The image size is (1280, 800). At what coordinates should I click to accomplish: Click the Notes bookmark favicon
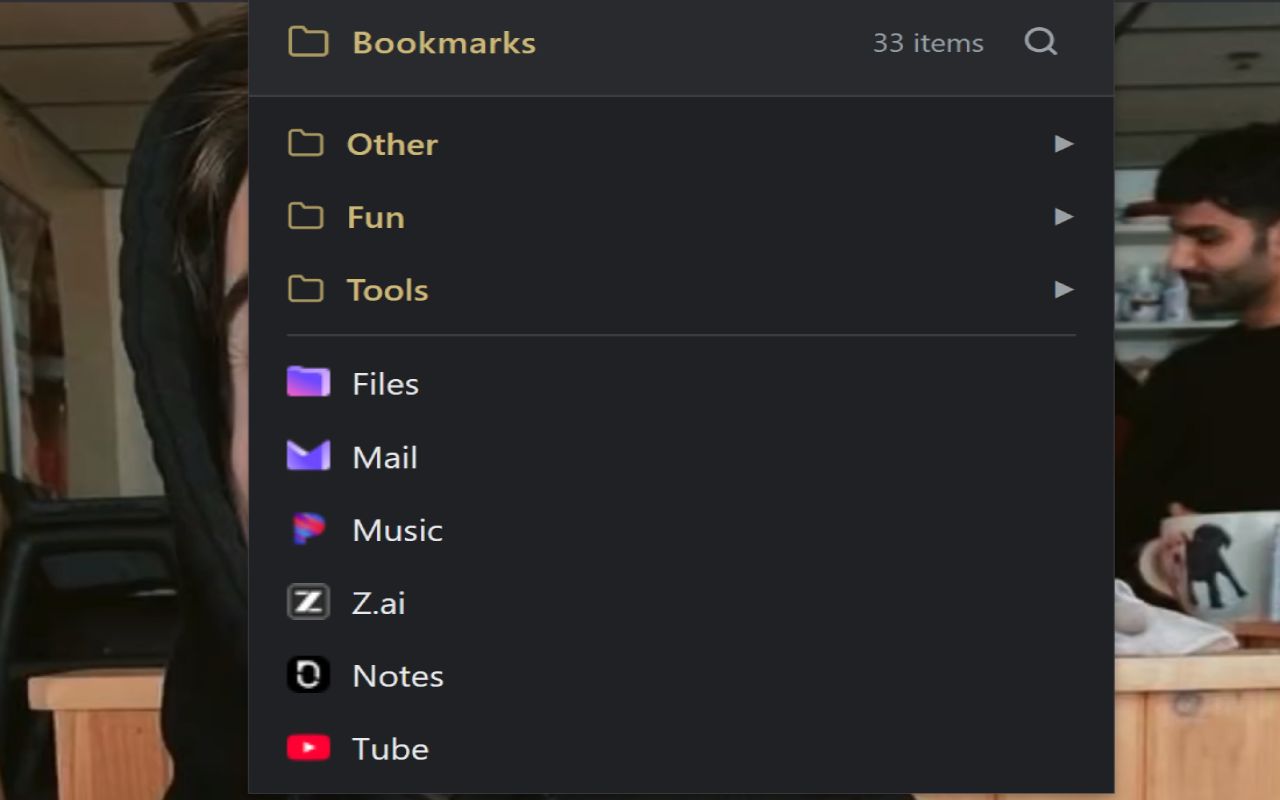[x=308, y=675]
